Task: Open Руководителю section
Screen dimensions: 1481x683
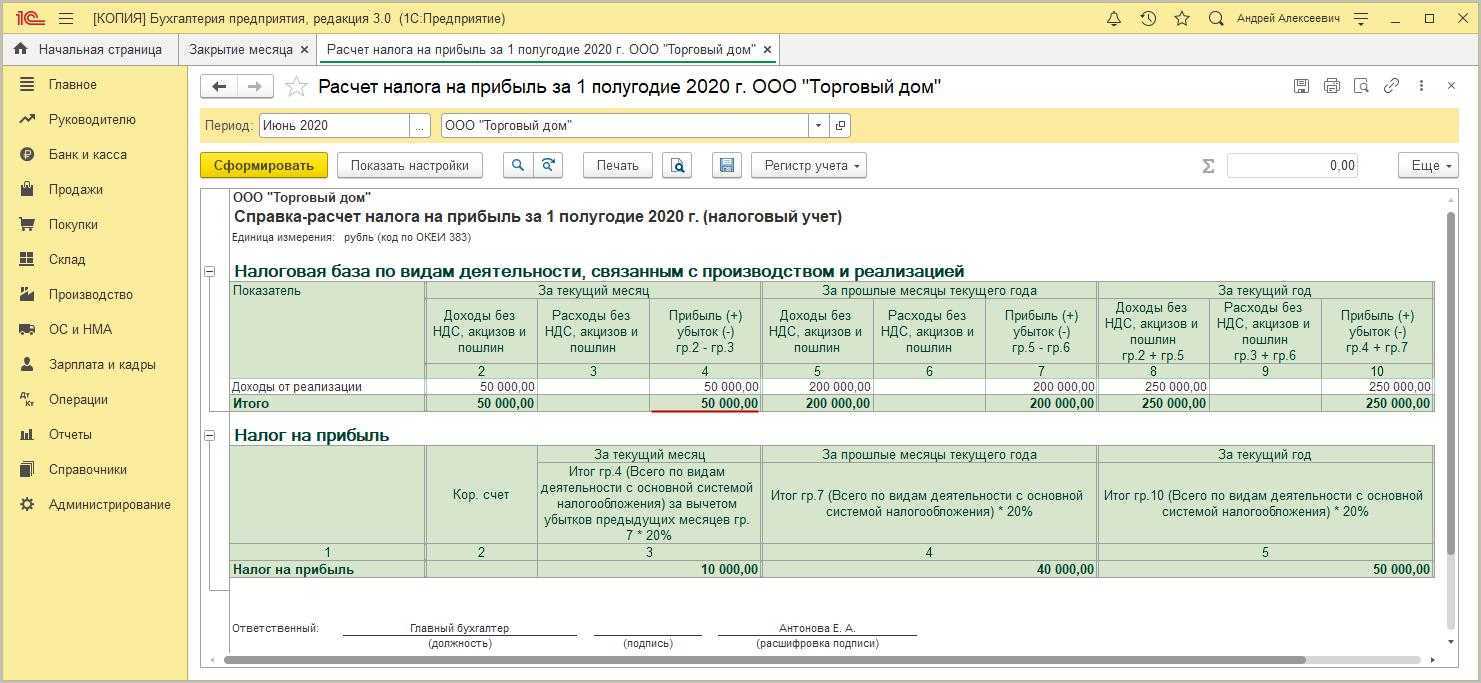Action: tap(92, 119)
